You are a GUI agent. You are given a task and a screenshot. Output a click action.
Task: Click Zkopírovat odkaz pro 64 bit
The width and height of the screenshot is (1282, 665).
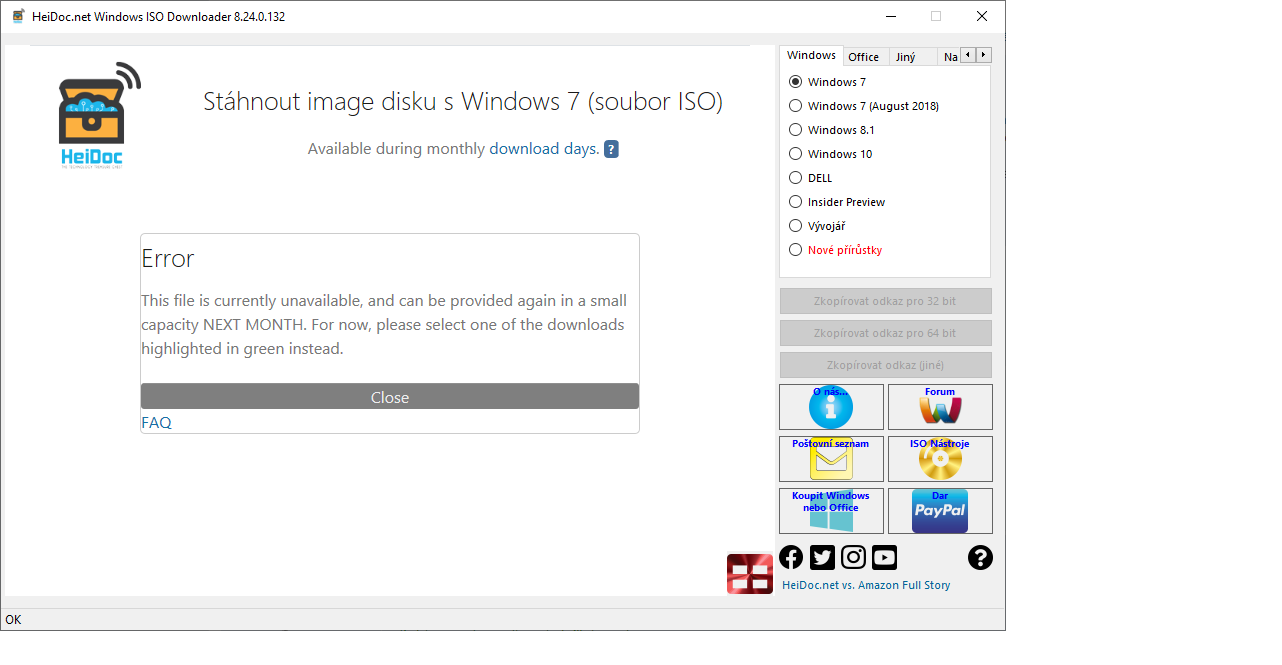coord(886,333)
